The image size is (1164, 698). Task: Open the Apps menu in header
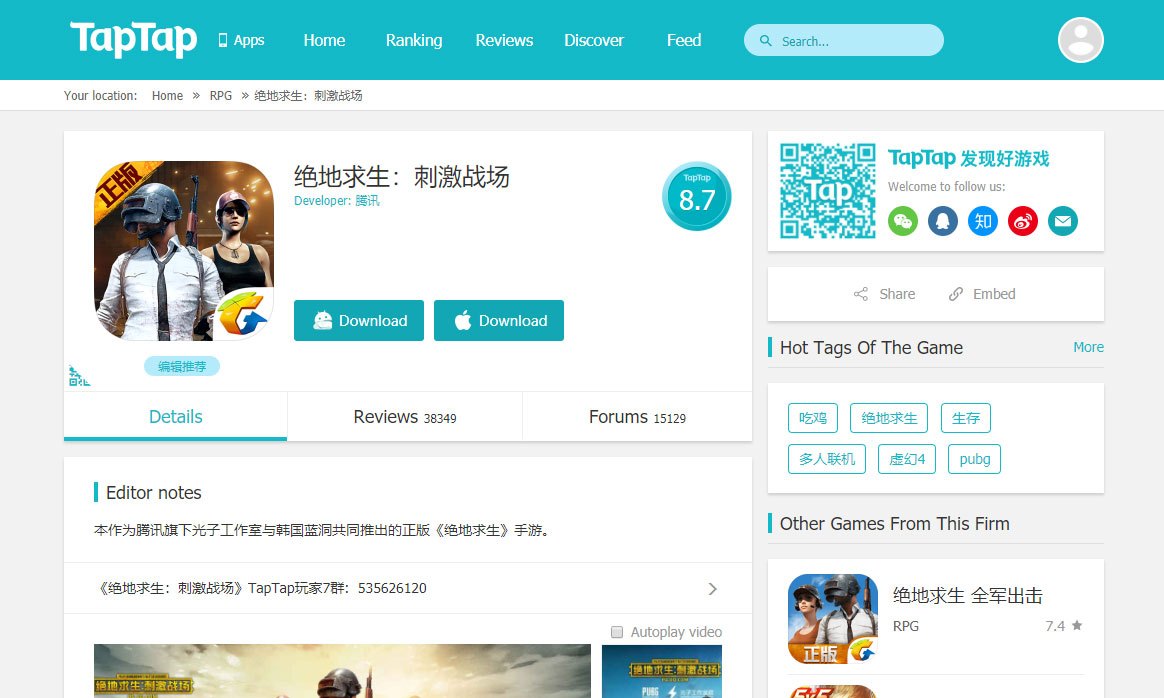click(241, 40)
